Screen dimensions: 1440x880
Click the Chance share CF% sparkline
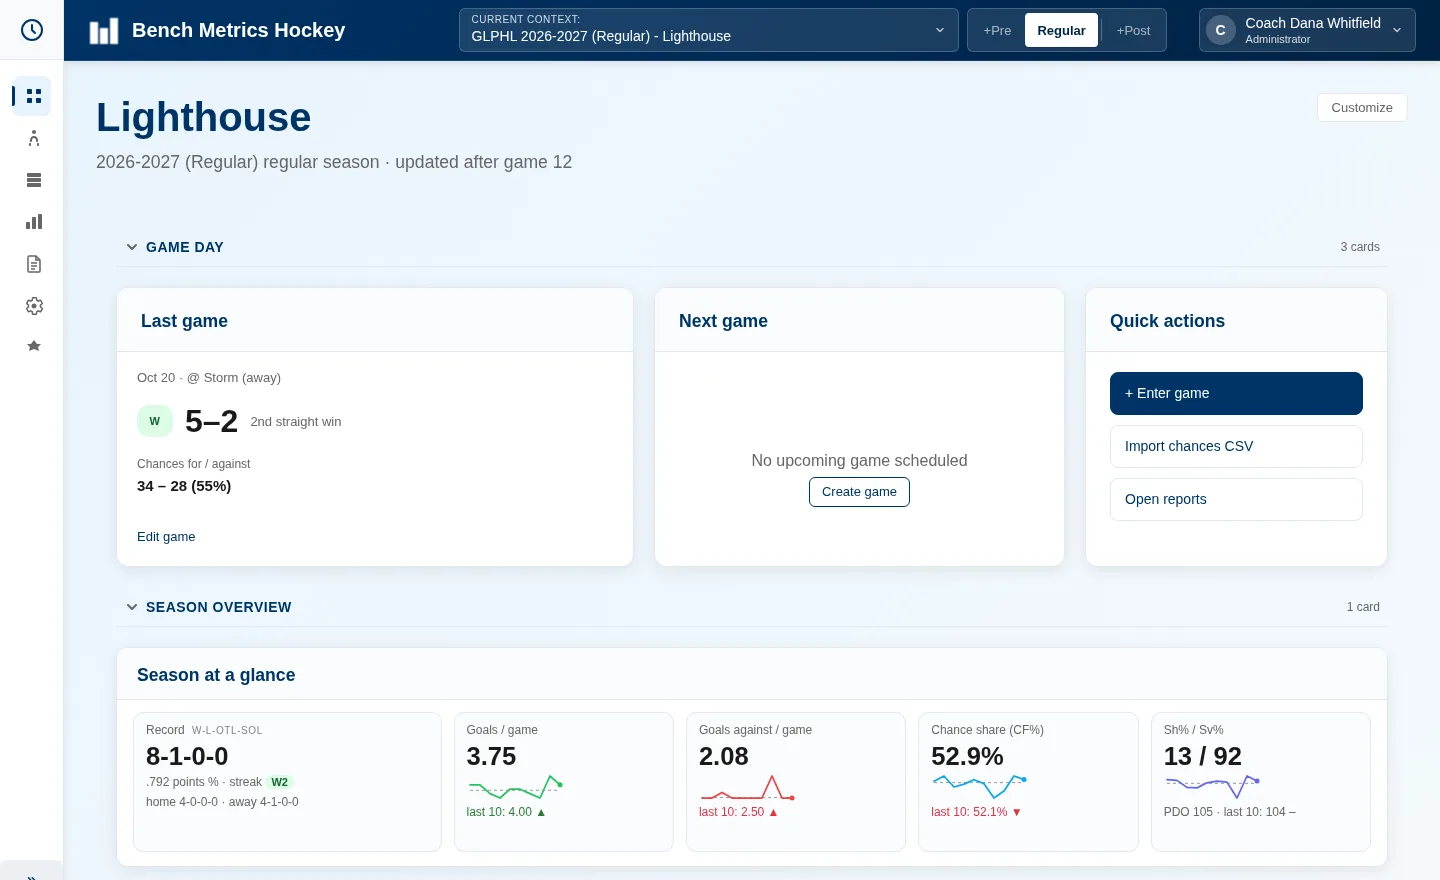(980, 787)
